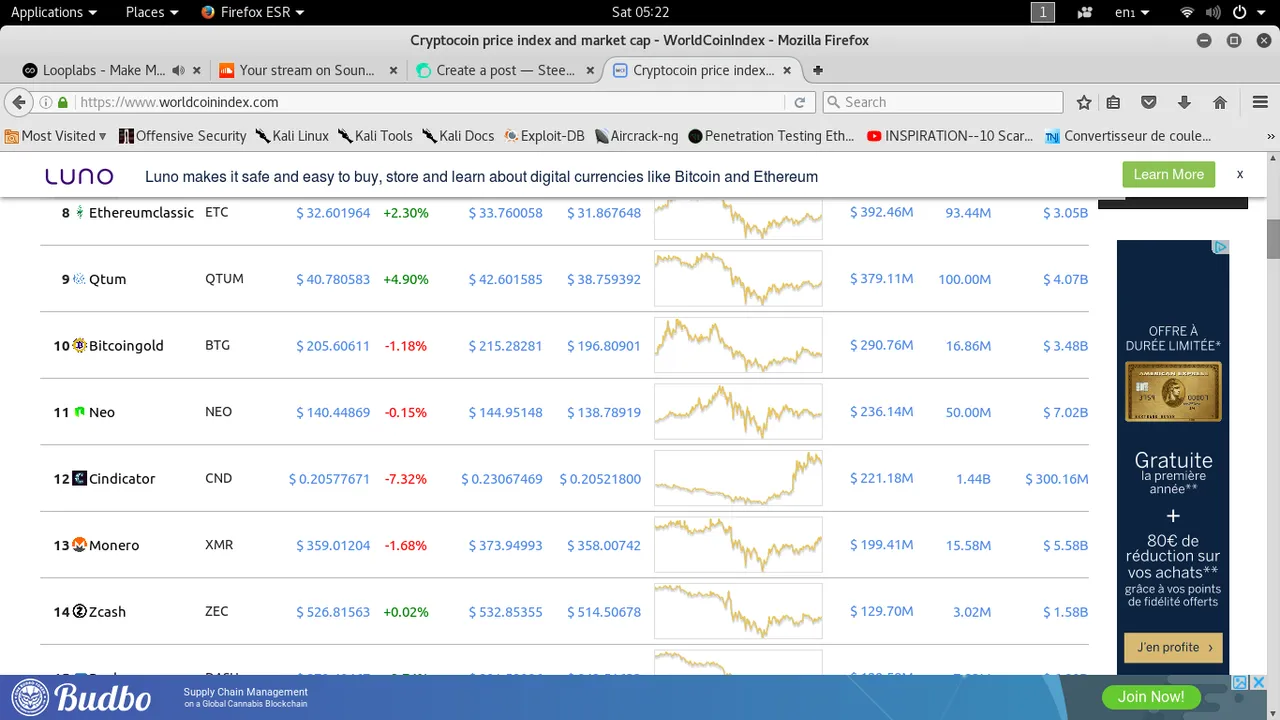Close the Budbo bottom ad banner

click(x=1259, y=683)
